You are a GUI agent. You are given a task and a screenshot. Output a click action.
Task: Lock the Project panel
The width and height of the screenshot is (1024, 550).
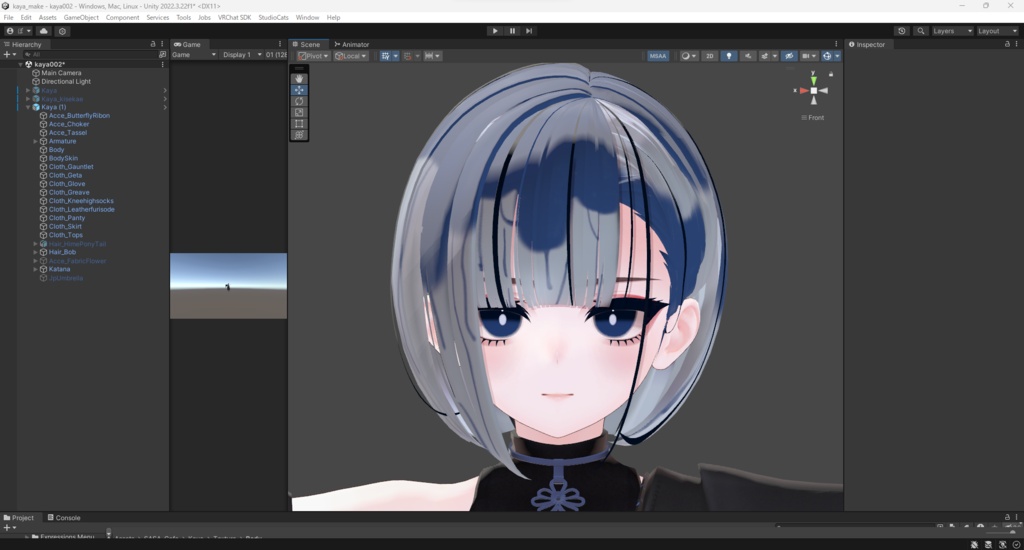point(1007,517)
